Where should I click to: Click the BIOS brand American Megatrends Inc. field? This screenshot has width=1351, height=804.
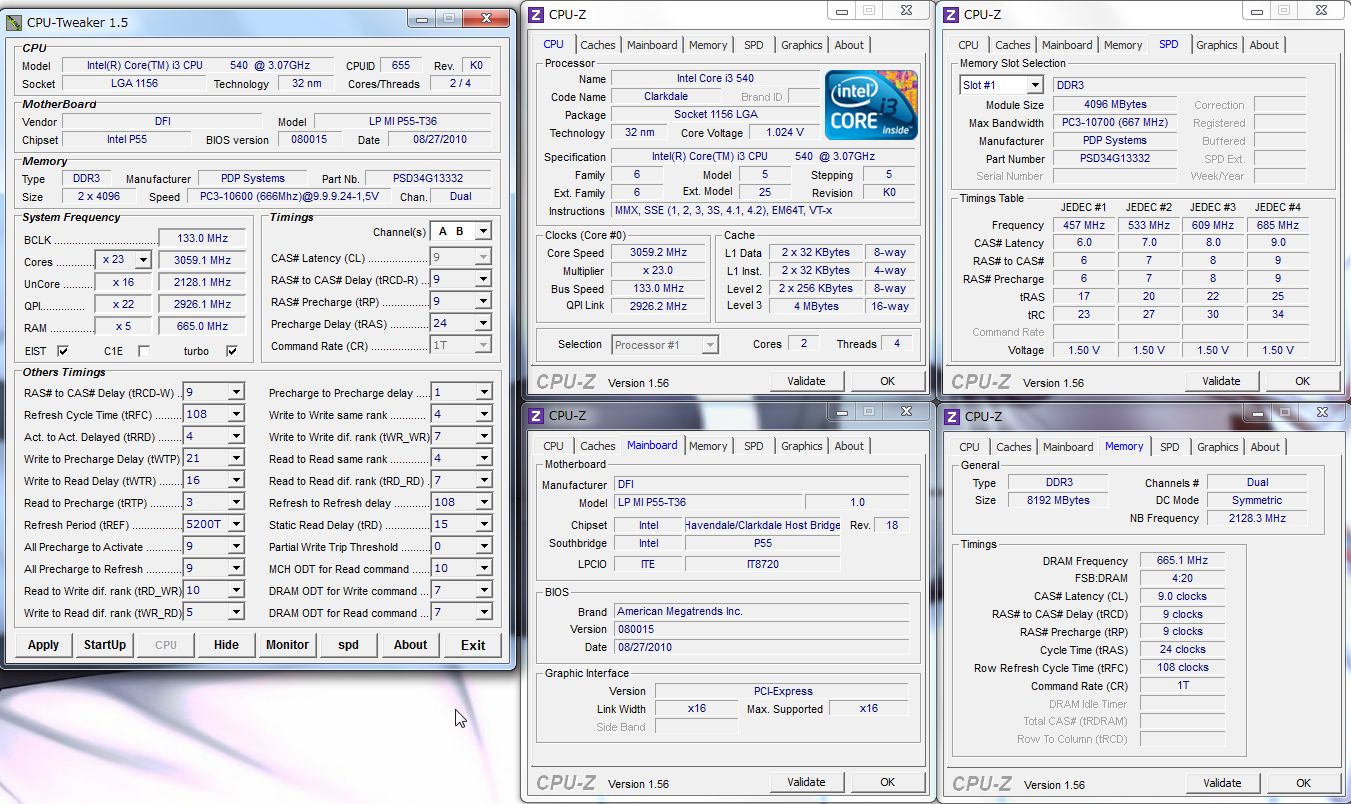[761, 611]
